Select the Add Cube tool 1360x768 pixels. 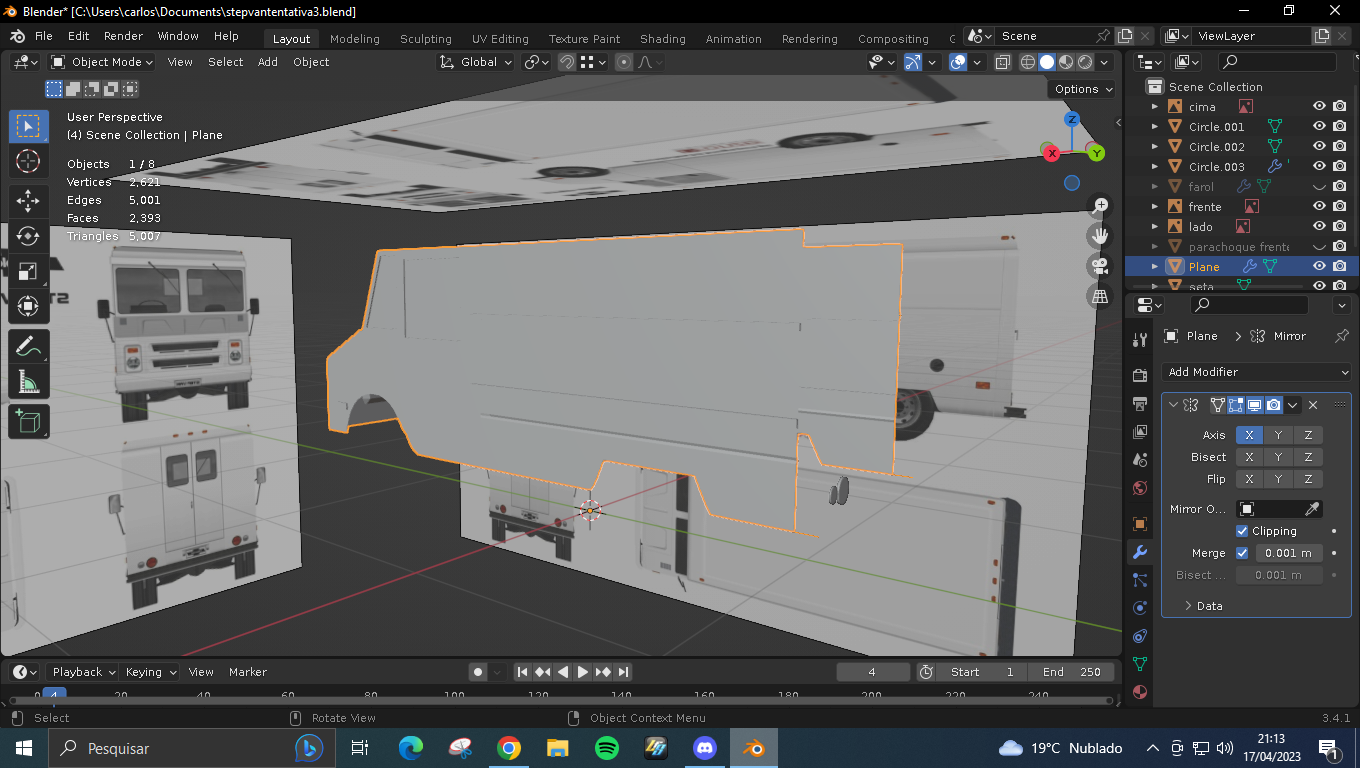[x=28, y=422]
